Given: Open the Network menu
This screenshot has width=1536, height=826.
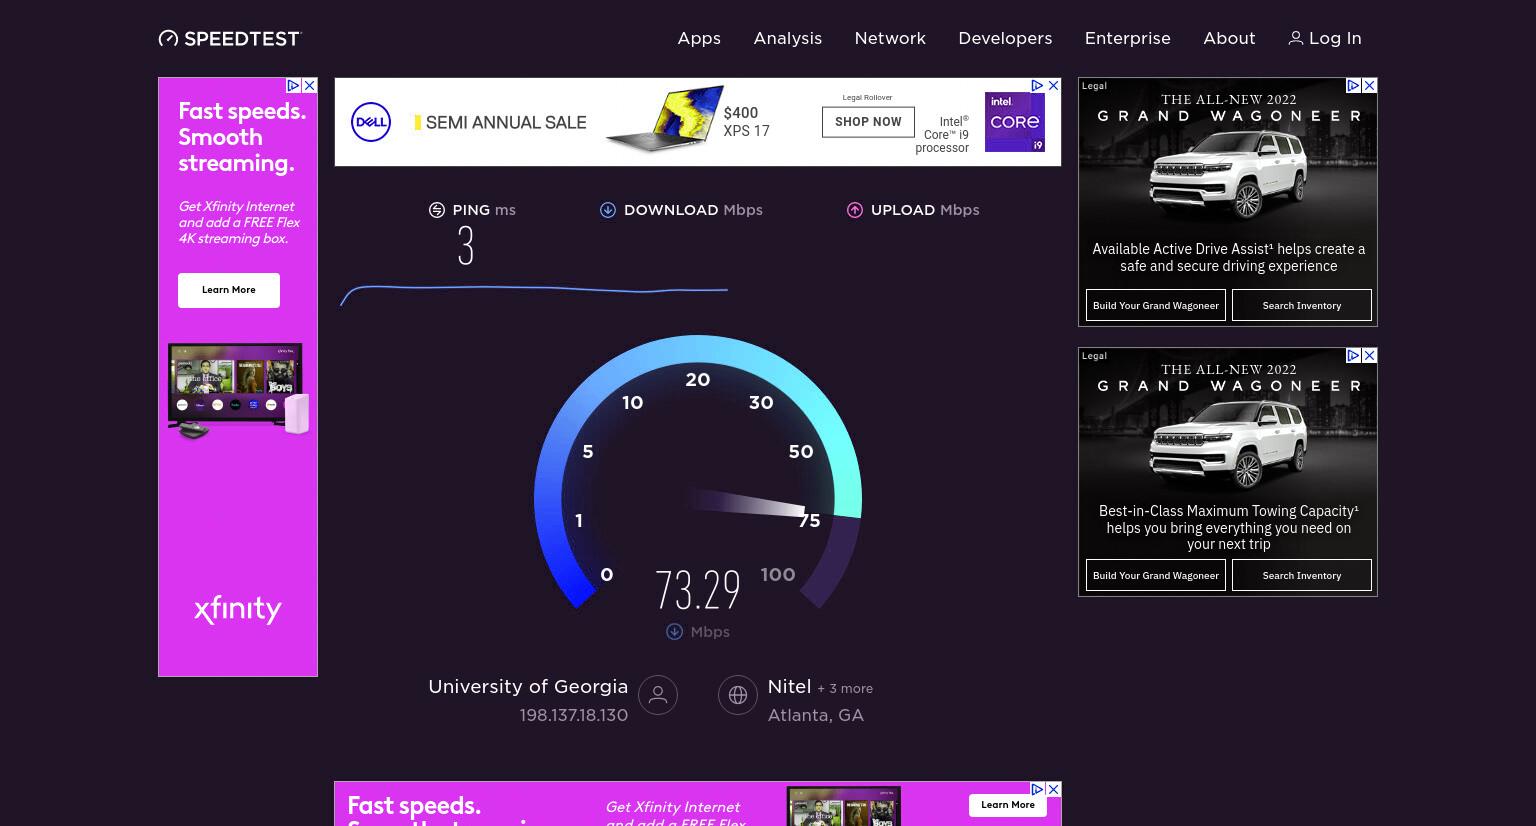Looking at the screenshot, I should pos(890,38).
